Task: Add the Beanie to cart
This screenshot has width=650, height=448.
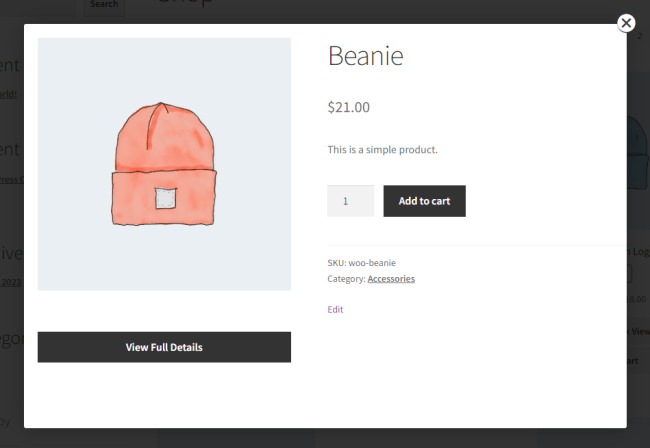Action: [x=424, y=201]
